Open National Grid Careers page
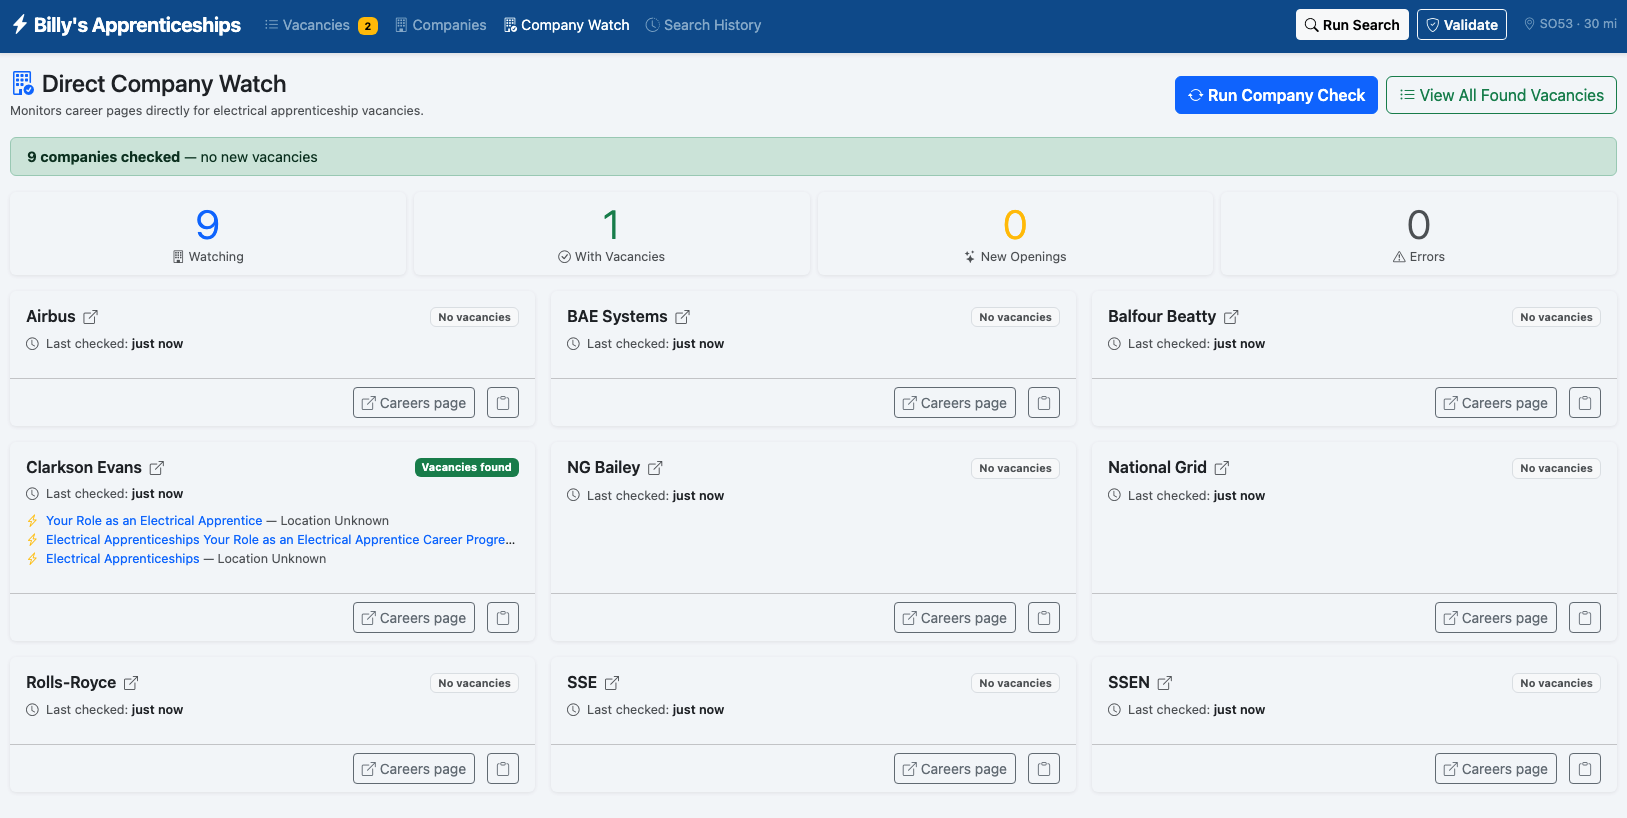 pos(1496,618)
